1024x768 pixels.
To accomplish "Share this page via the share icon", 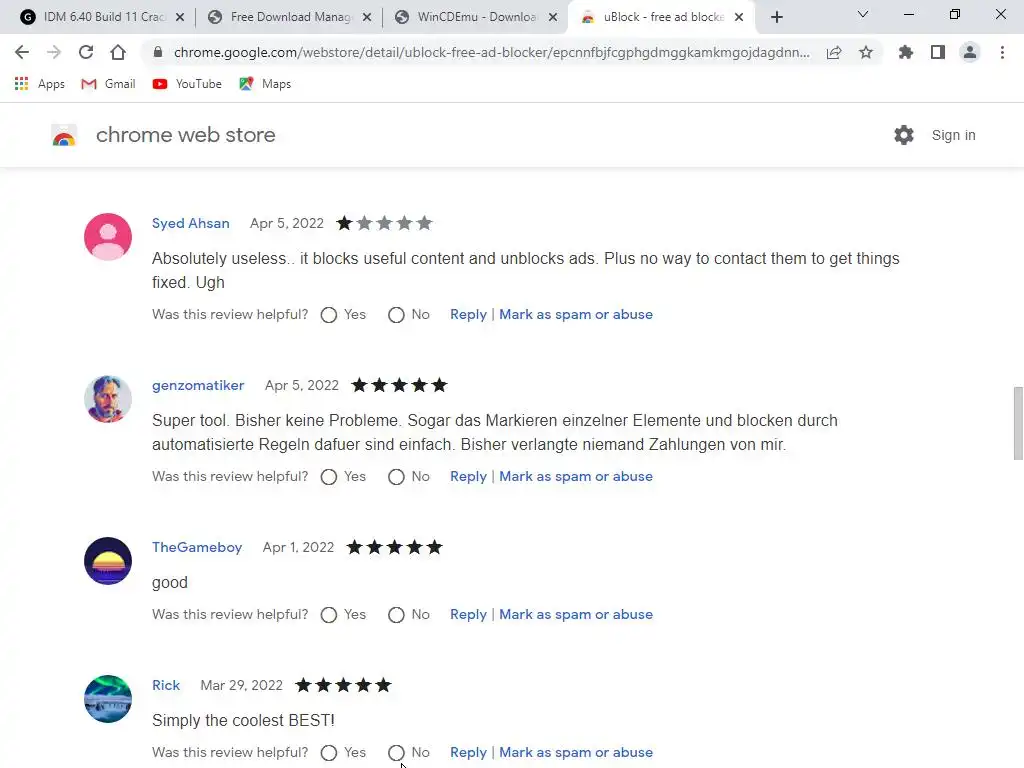I will 834,52.
